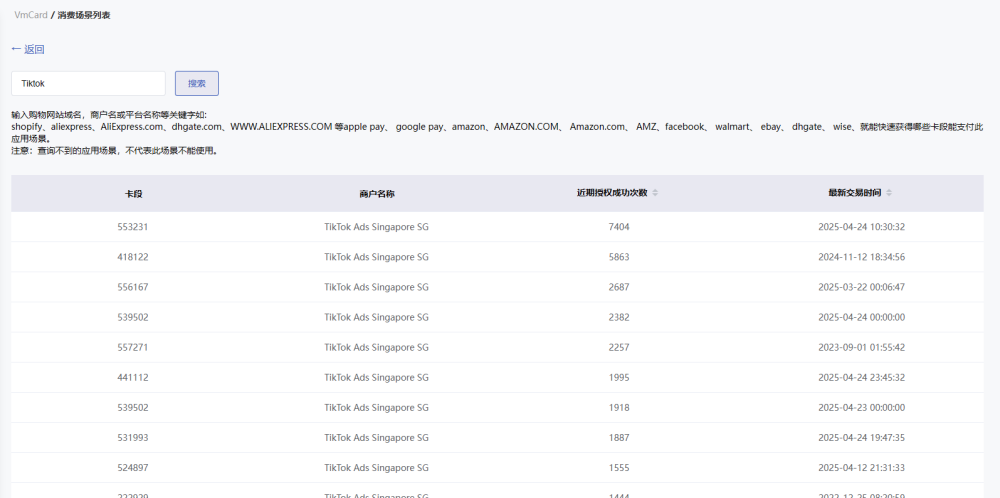This screenshot has height=498, width=1000.
Task: Click timestamp 2025-04-24 19:47:35
Action: 862,437
